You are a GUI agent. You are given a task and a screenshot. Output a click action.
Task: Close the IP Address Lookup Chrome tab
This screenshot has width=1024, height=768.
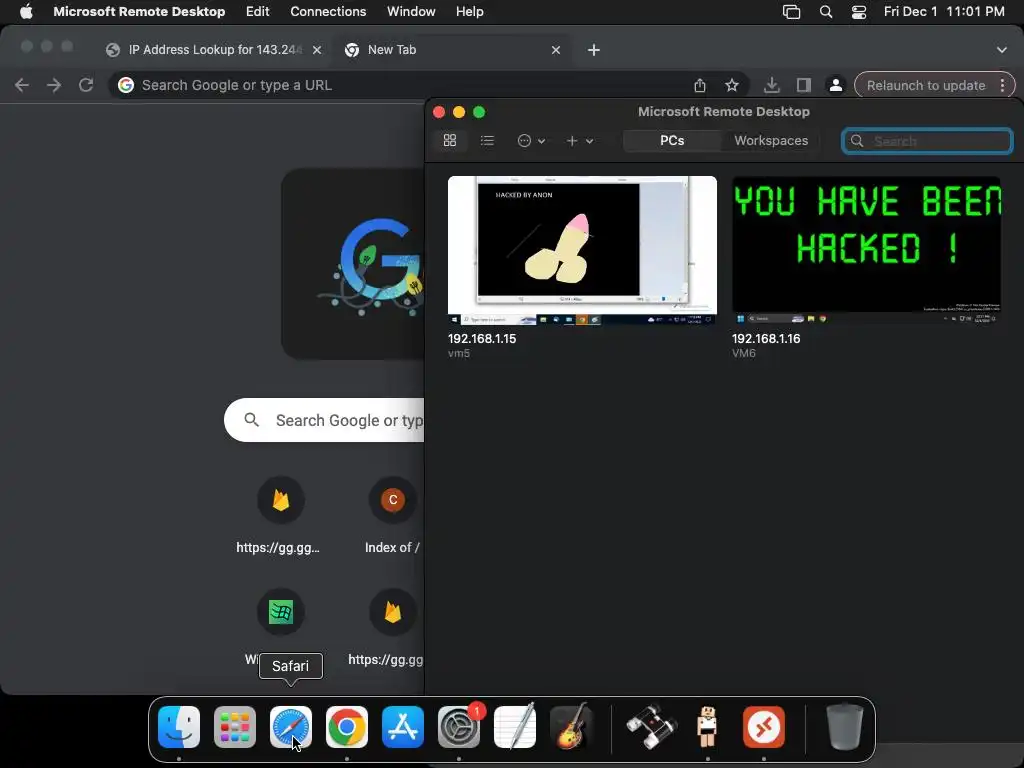tap(317, 50)
